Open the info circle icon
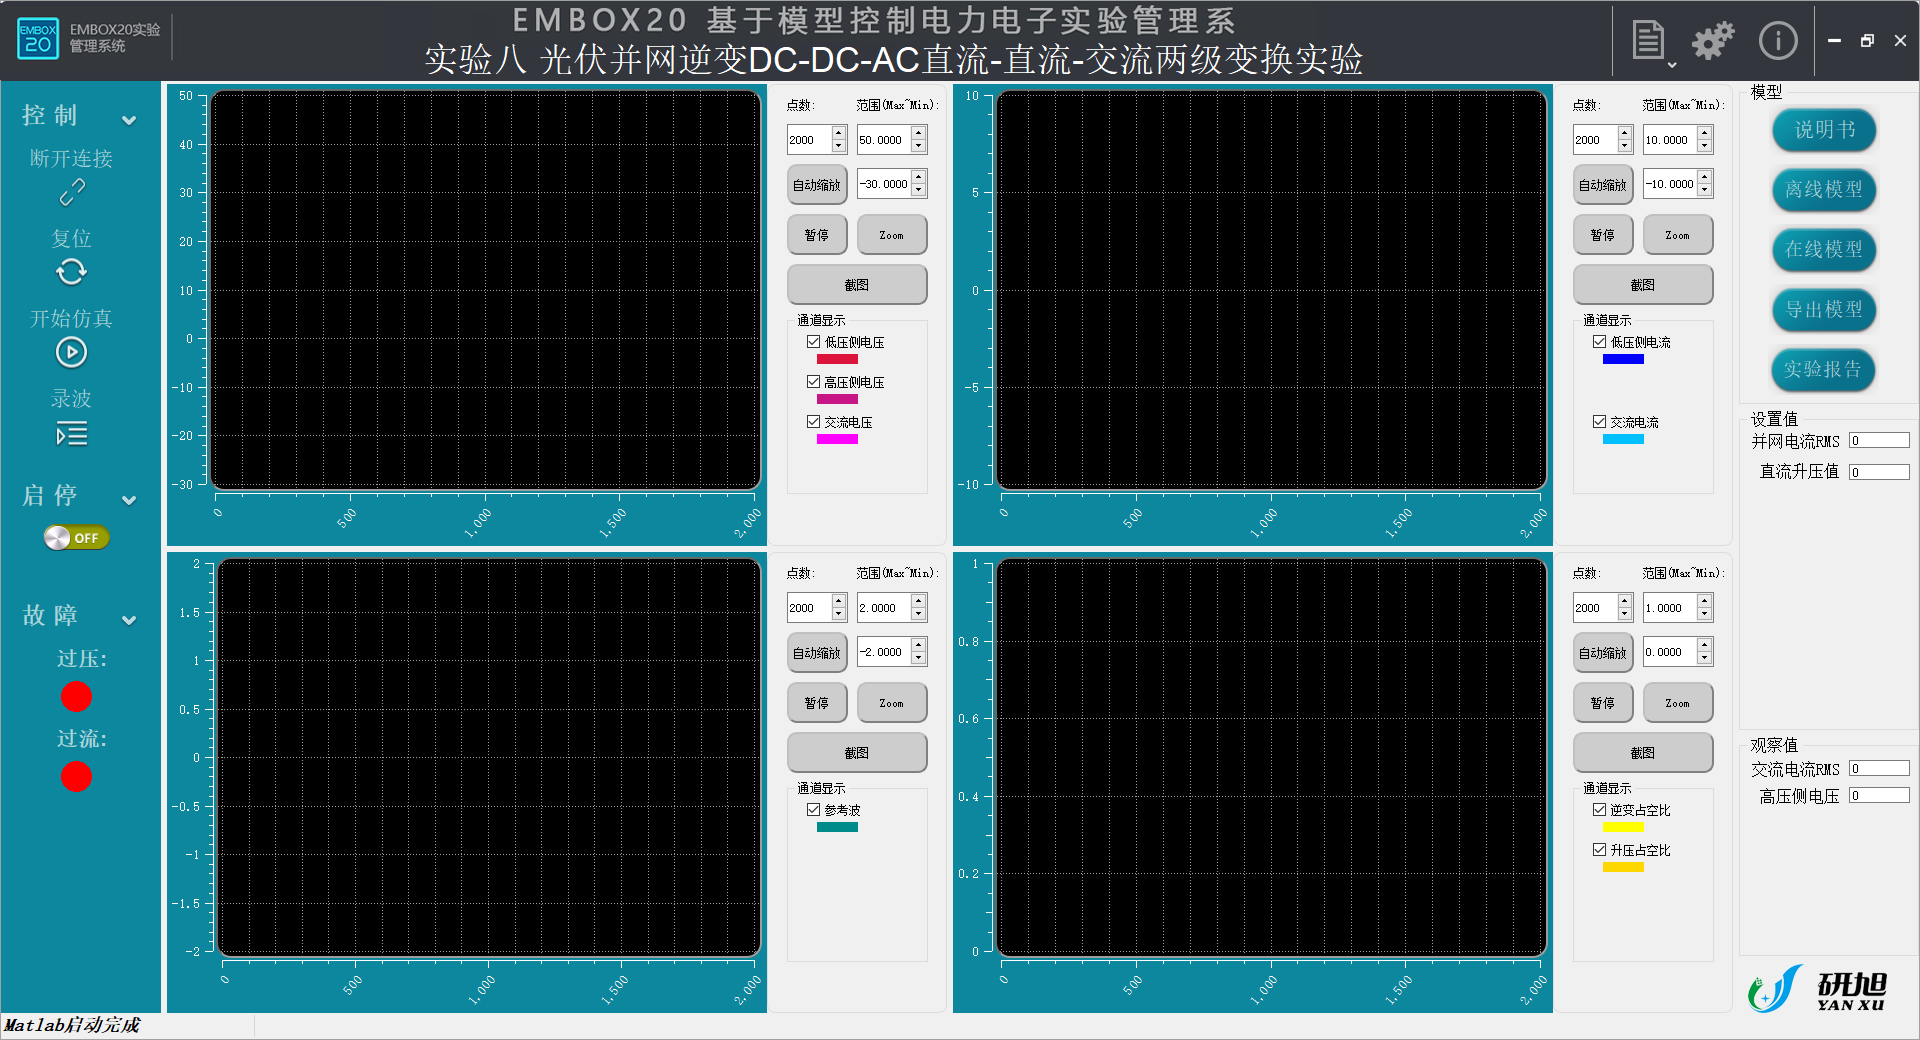The width and height of the screenshot is (1920, 1040). (x=1778, y=41)
